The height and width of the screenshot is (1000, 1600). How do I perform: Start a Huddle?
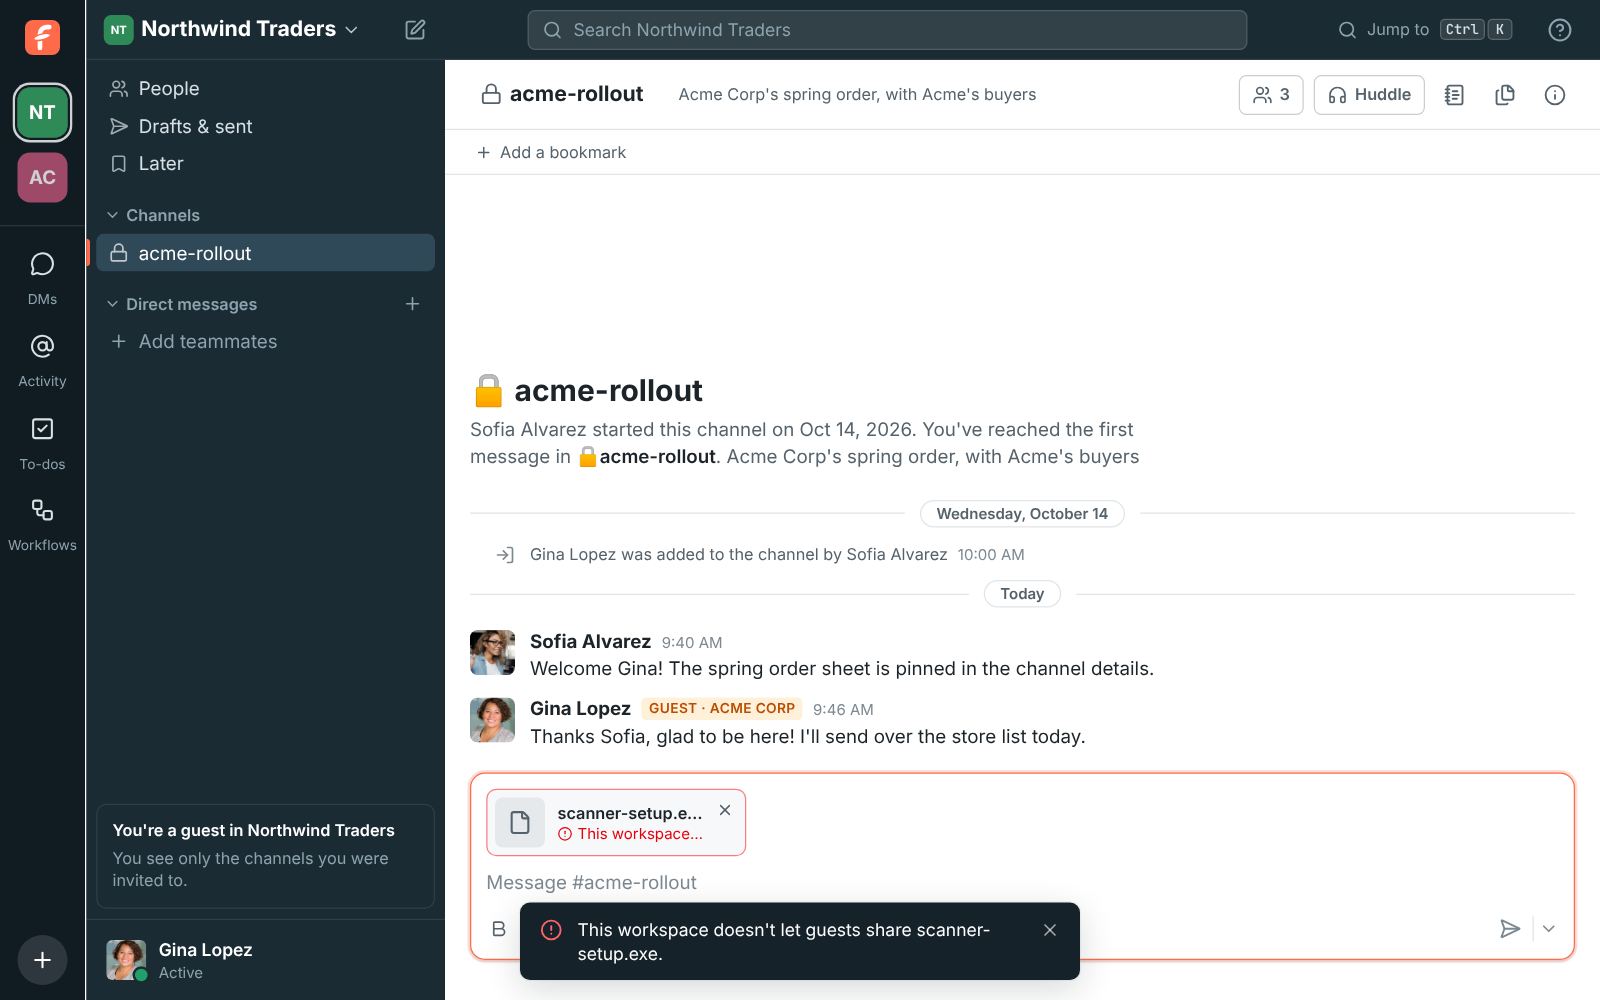point(1369,95)
